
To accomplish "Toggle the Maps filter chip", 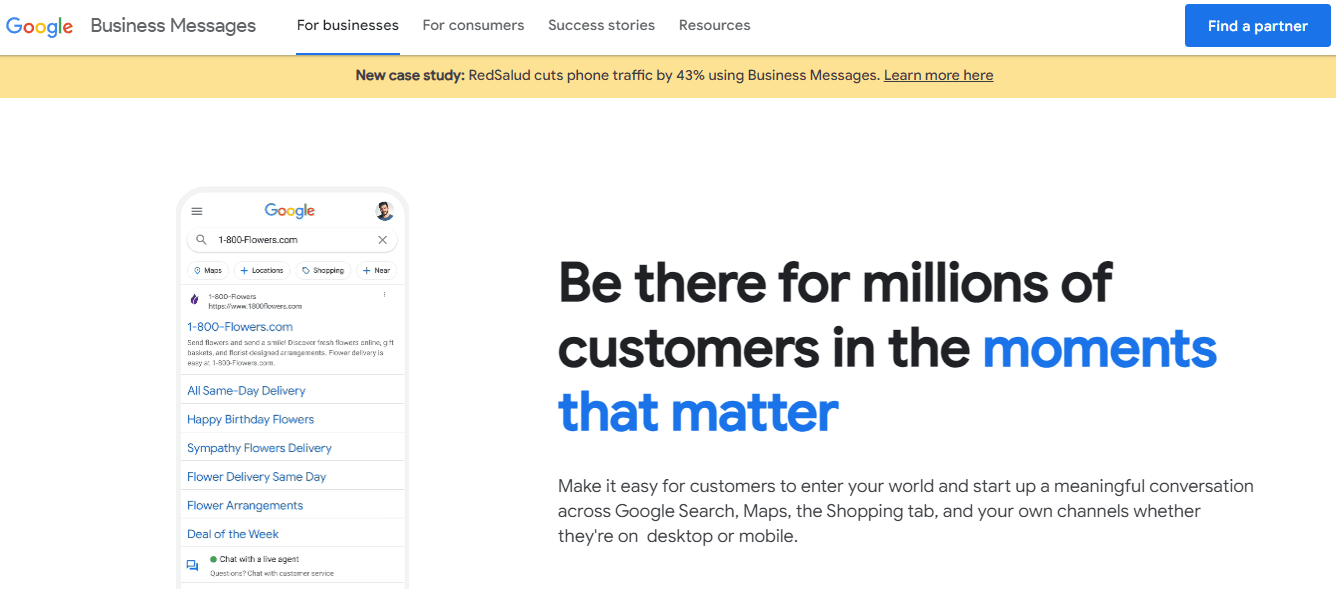I will click(208, 270).
